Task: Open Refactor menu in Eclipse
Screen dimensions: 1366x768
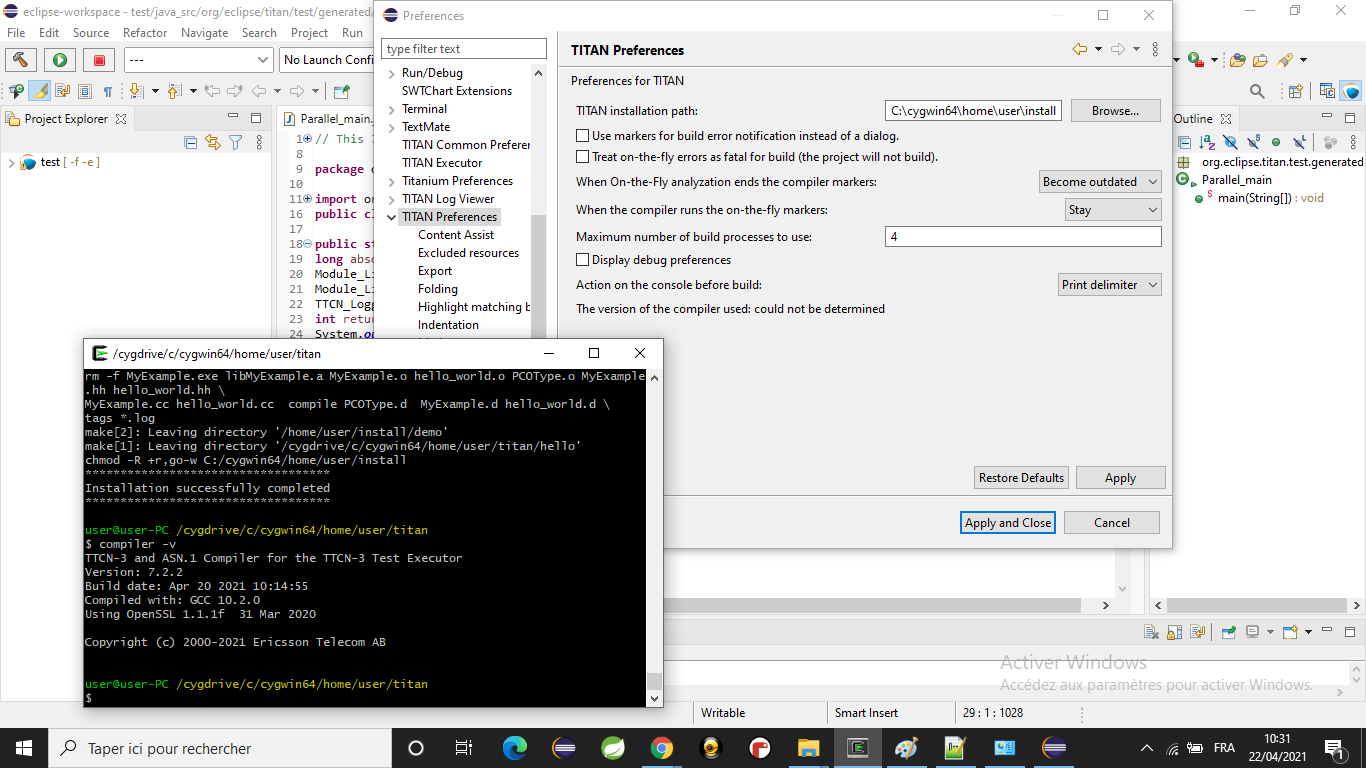Action: coord(145,33)
